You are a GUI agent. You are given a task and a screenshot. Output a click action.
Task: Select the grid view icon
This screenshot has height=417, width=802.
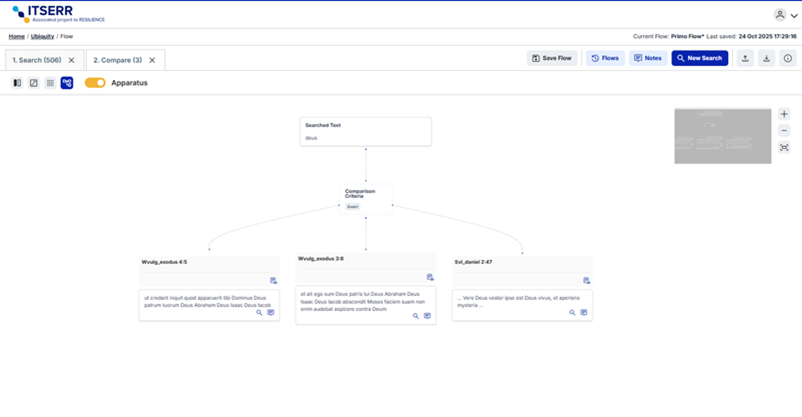point(50,83)
